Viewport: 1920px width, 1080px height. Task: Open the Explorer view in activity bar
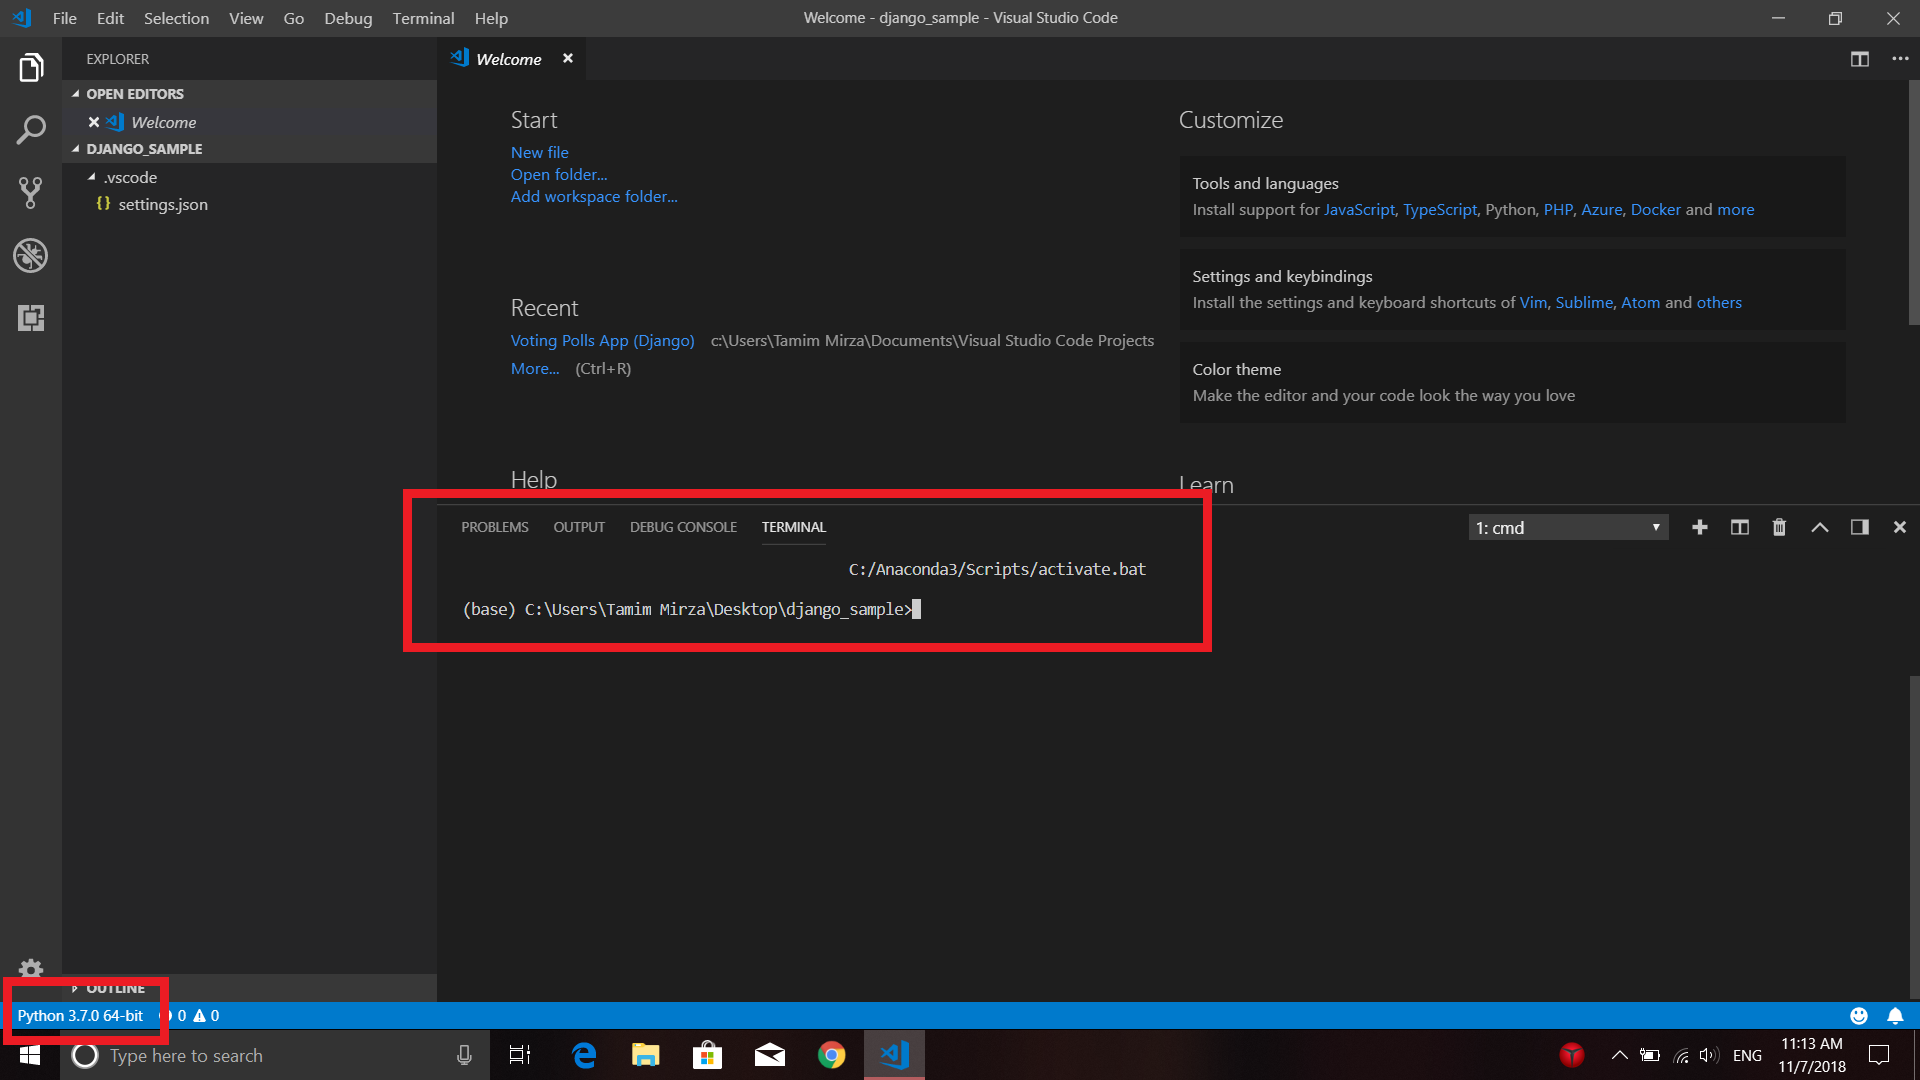[x=31, y=68]
